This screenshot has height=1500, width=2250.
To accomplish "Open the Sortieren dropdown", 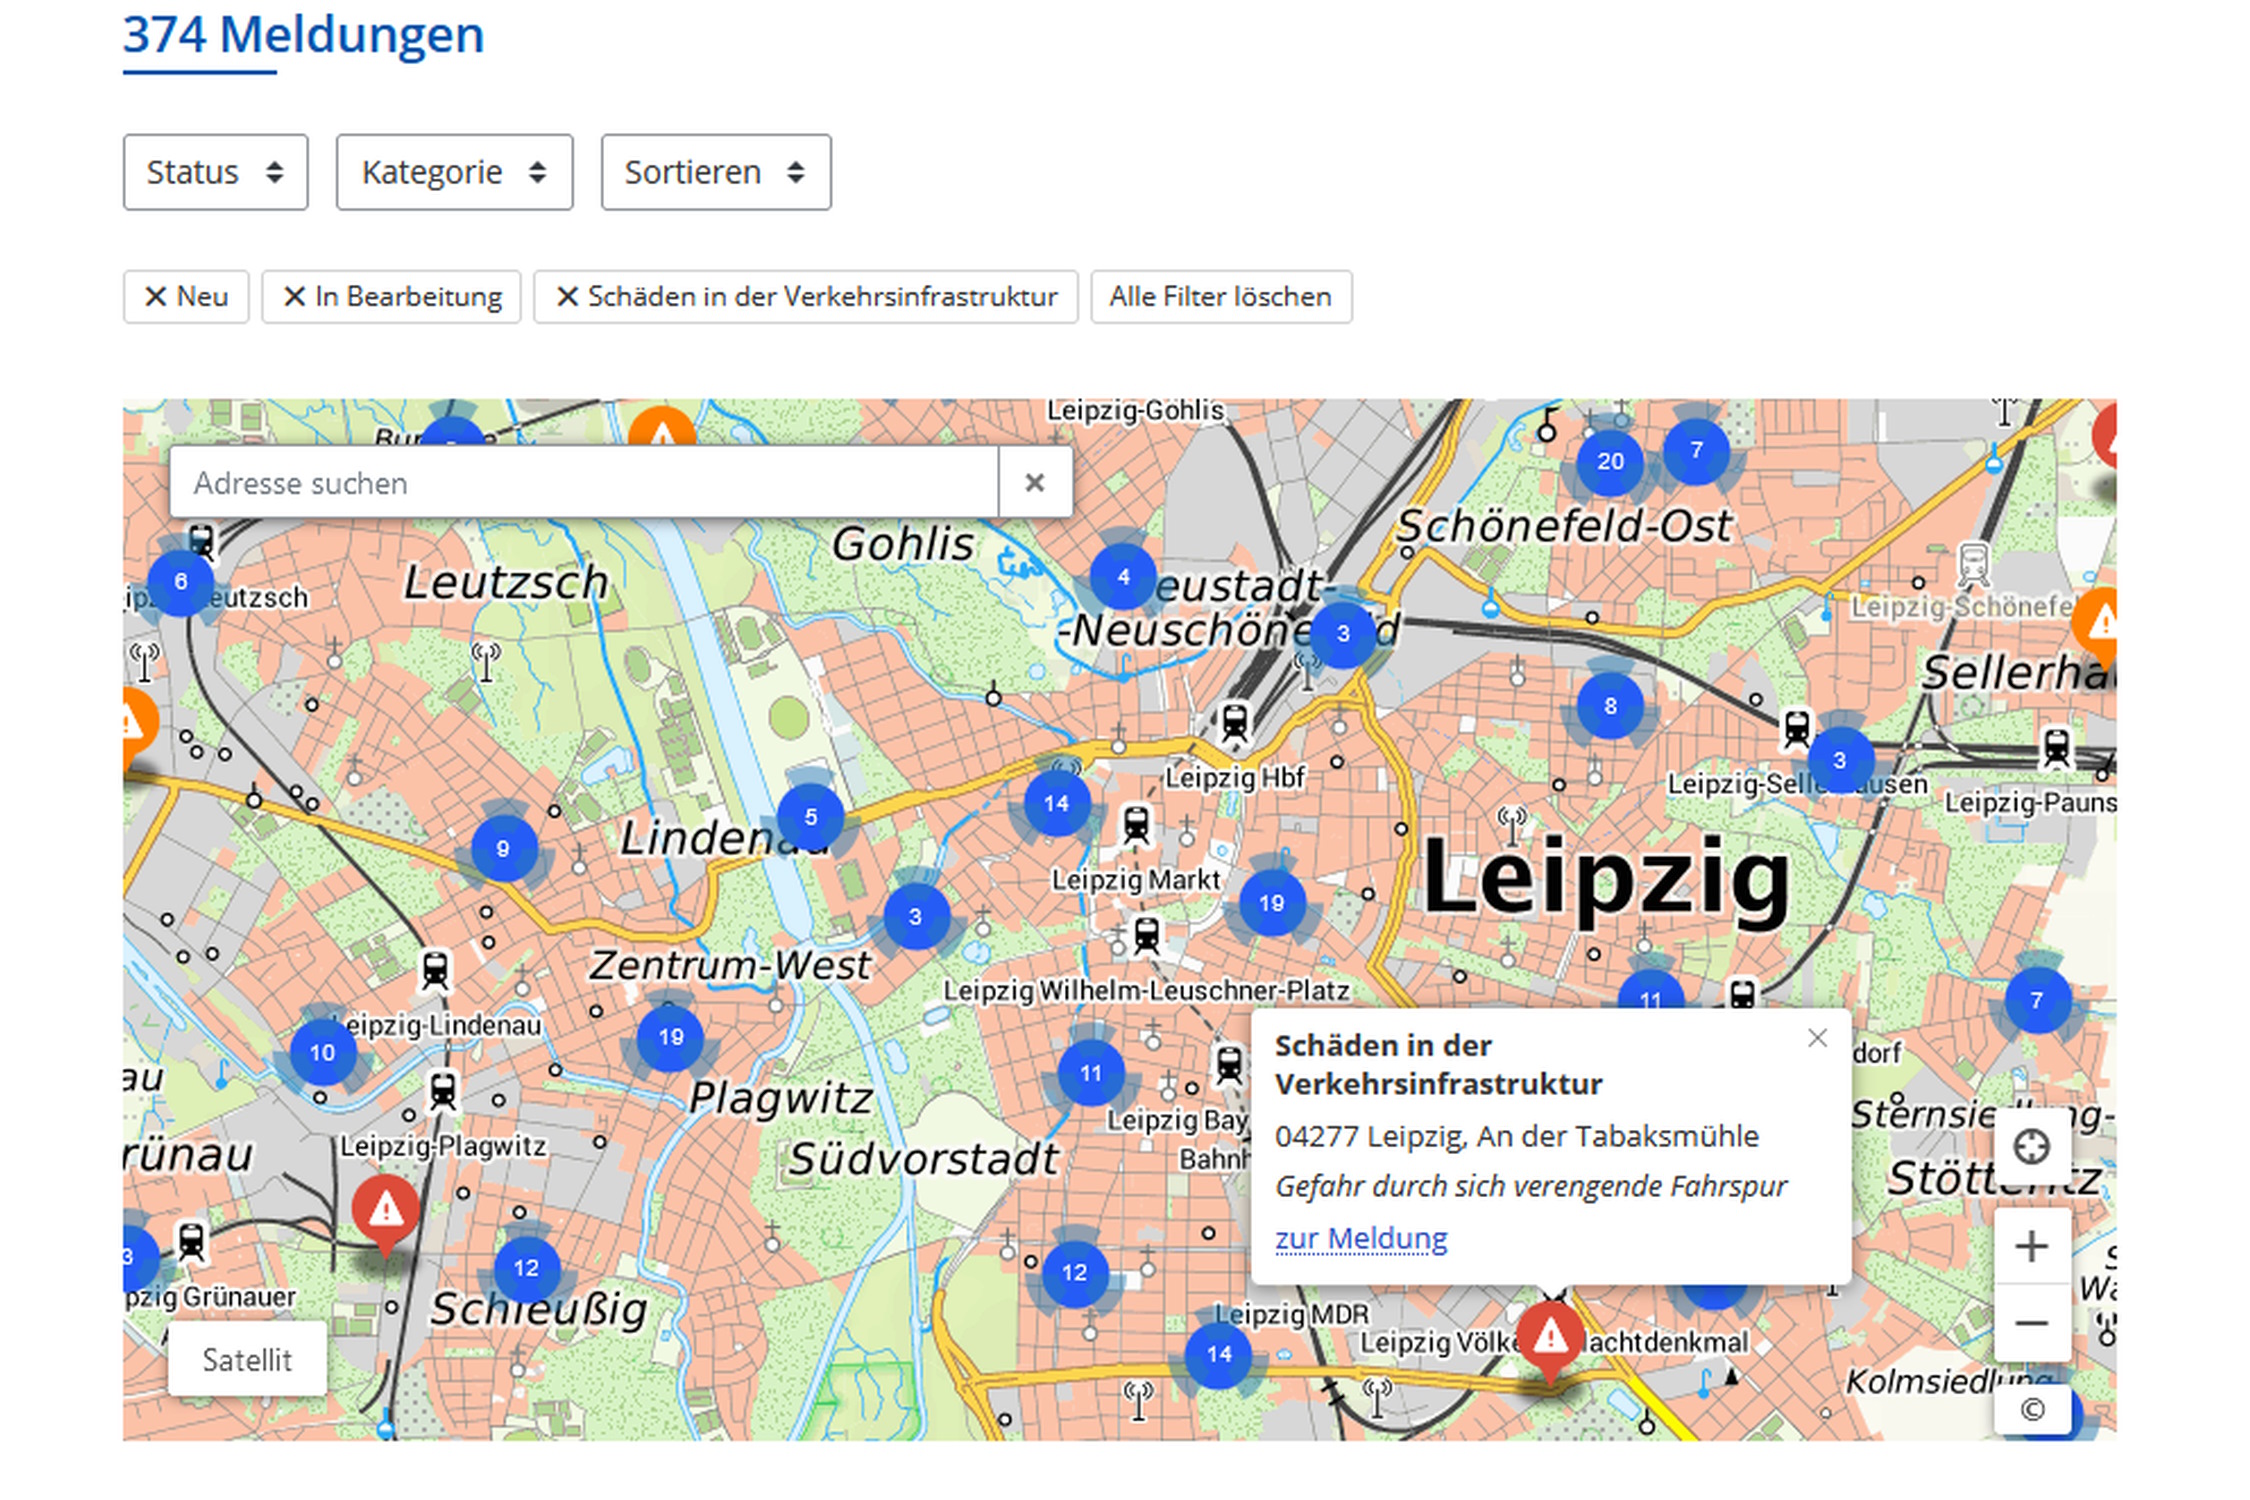I will [x=715, y=172].
